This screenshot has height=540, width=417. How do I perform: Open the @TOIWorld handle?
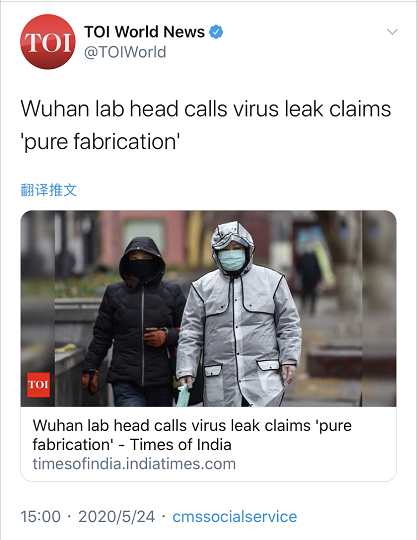125,52
